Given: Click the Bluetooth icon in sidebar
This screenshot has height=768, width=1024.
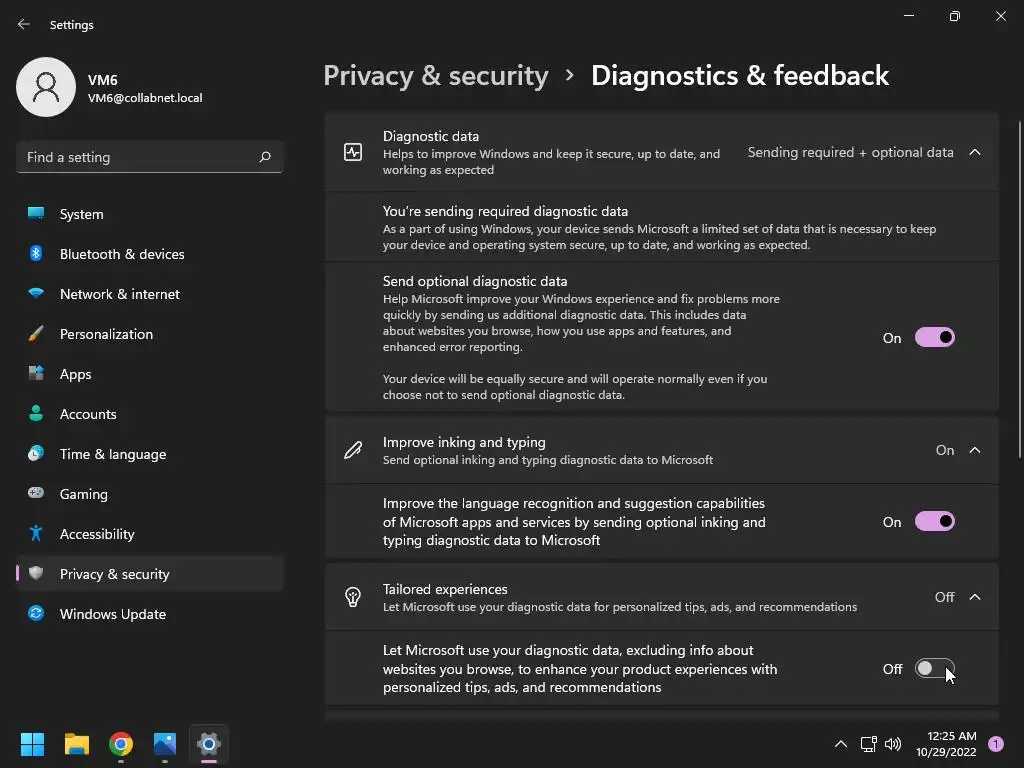Looking at the screenshot, I should [36, 253].
